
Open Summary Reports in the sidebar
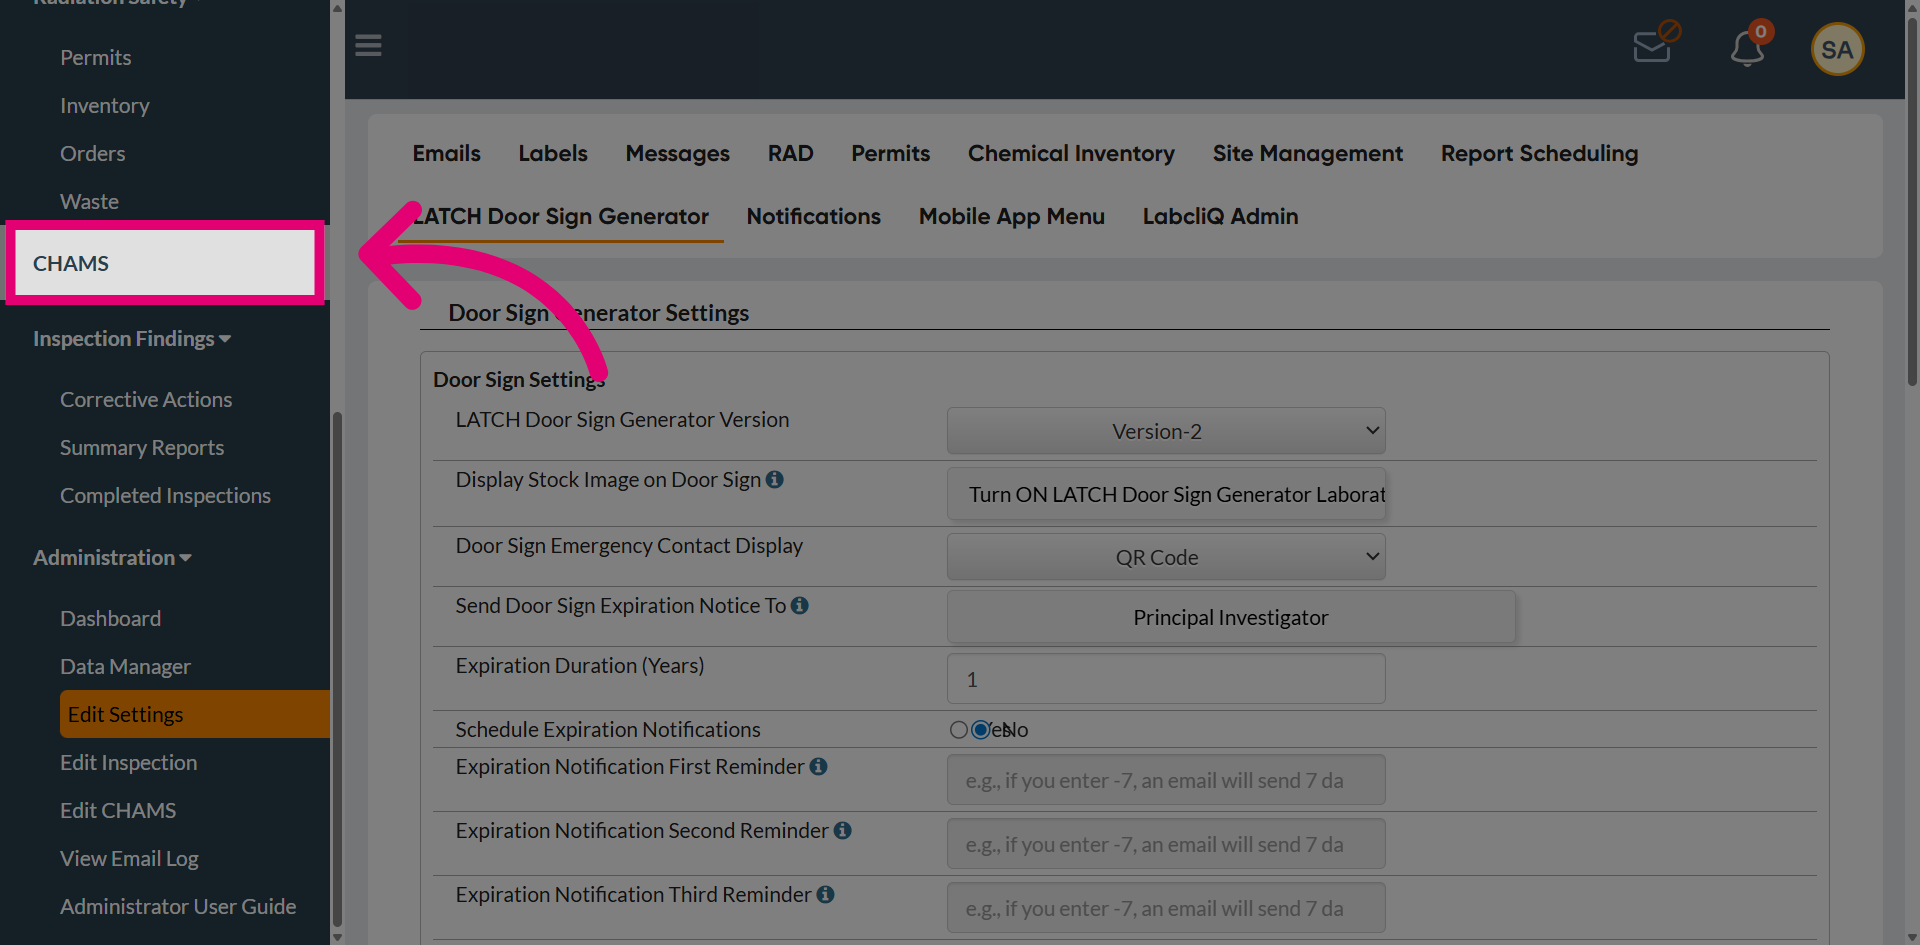[142, 448]
